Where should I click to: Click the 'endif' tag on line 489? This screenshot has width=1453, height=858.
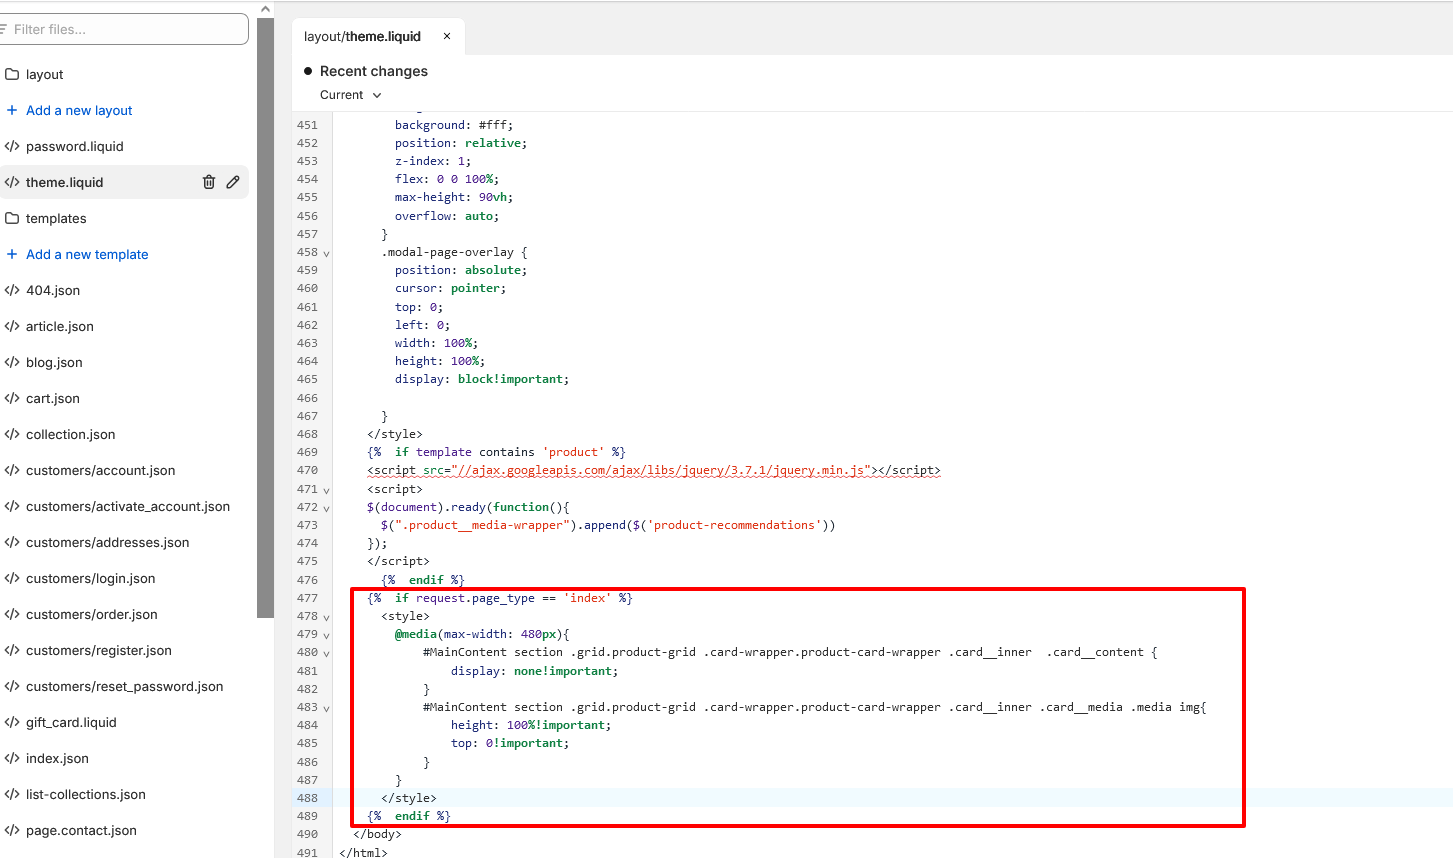click(x=409, y=816)
